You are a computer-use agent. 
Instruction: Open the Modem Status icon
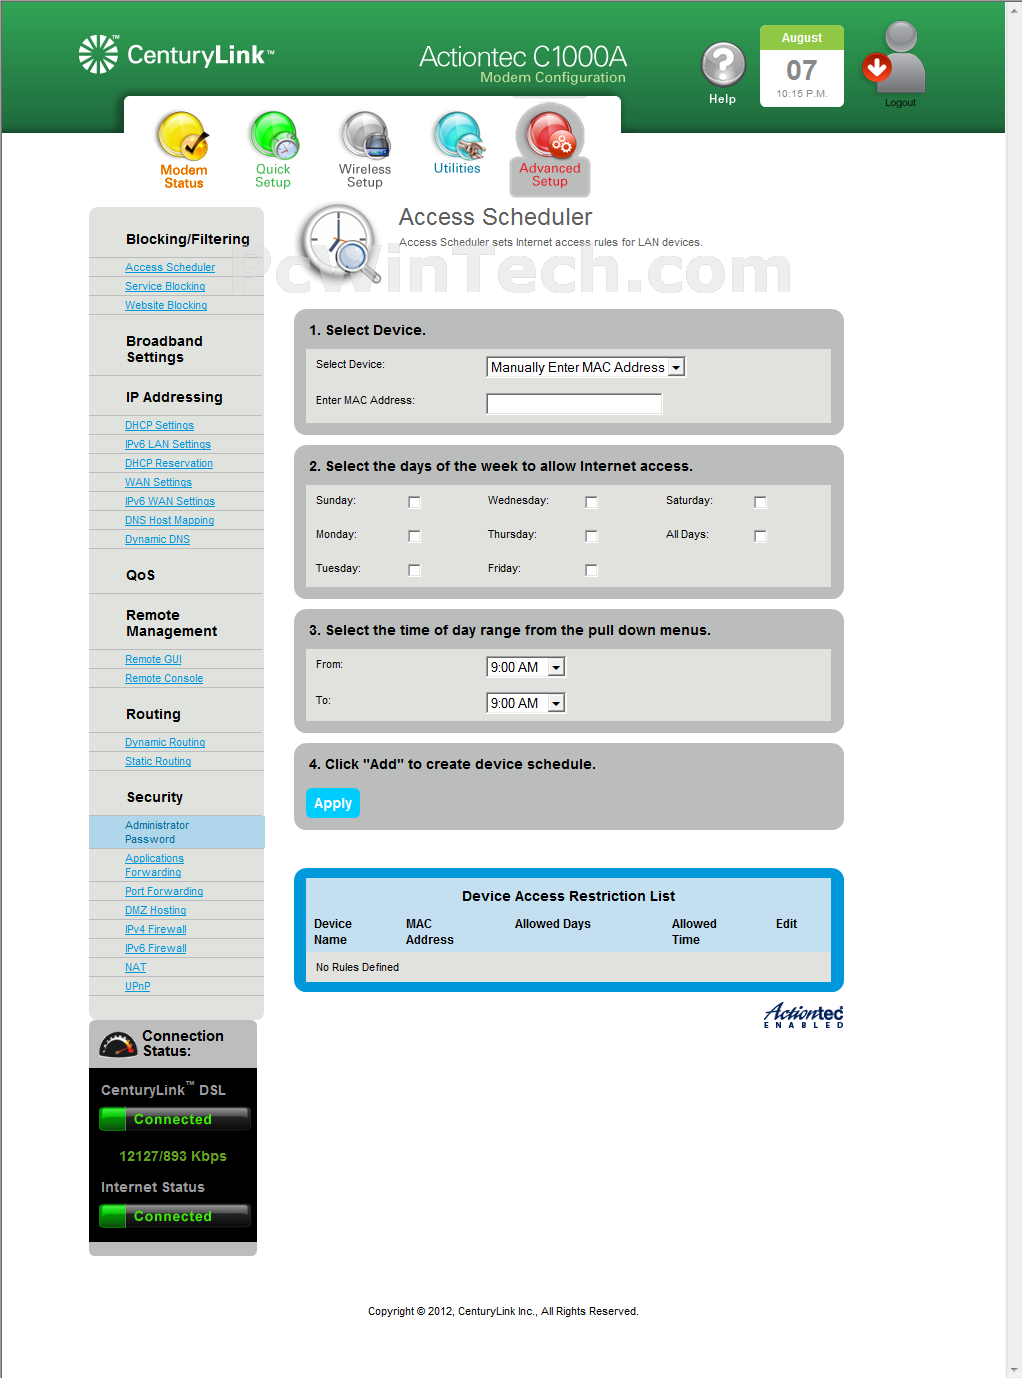tap(184, 150)
